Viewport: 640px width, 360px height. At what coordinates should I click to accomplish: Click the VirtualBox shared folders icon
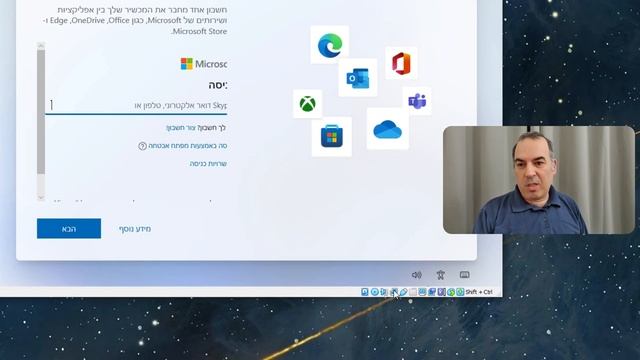coord(413,292)
